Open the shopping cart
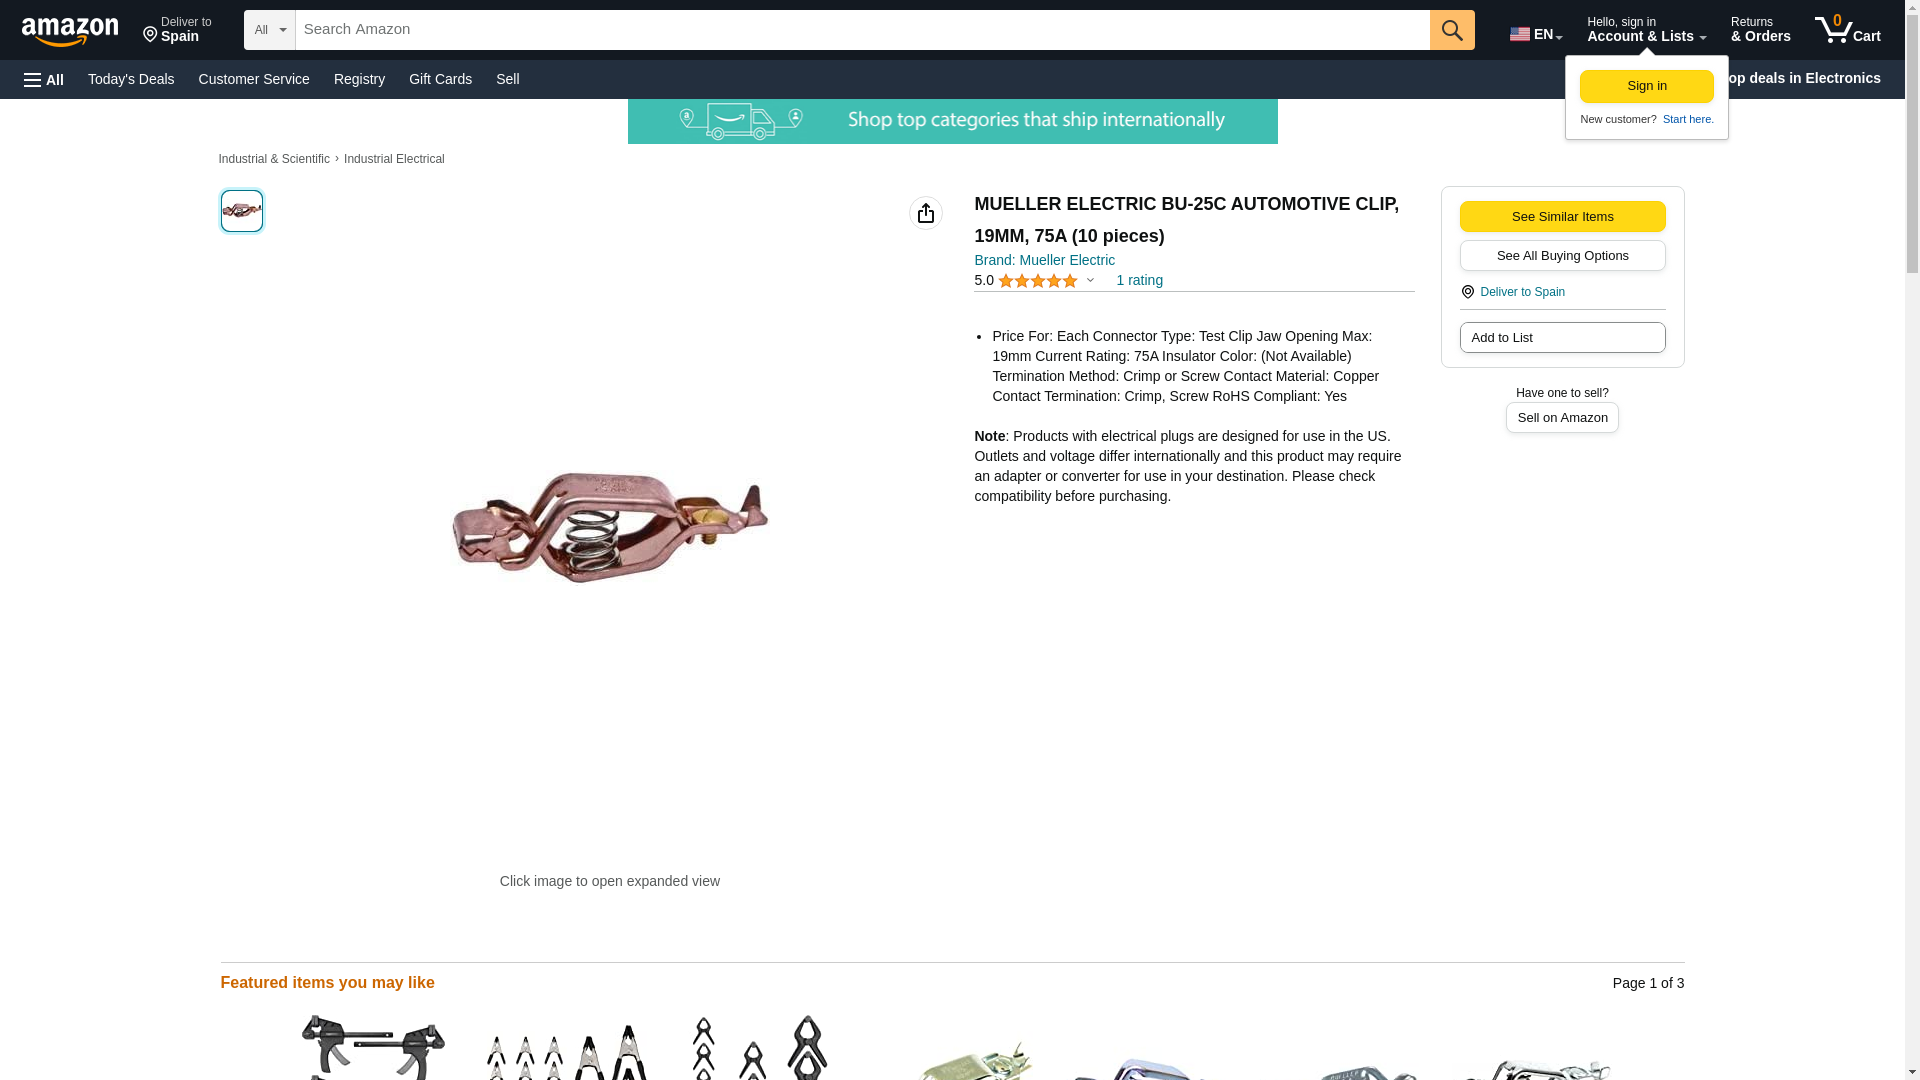The image size is (1920, 1080). (1848, 30)
